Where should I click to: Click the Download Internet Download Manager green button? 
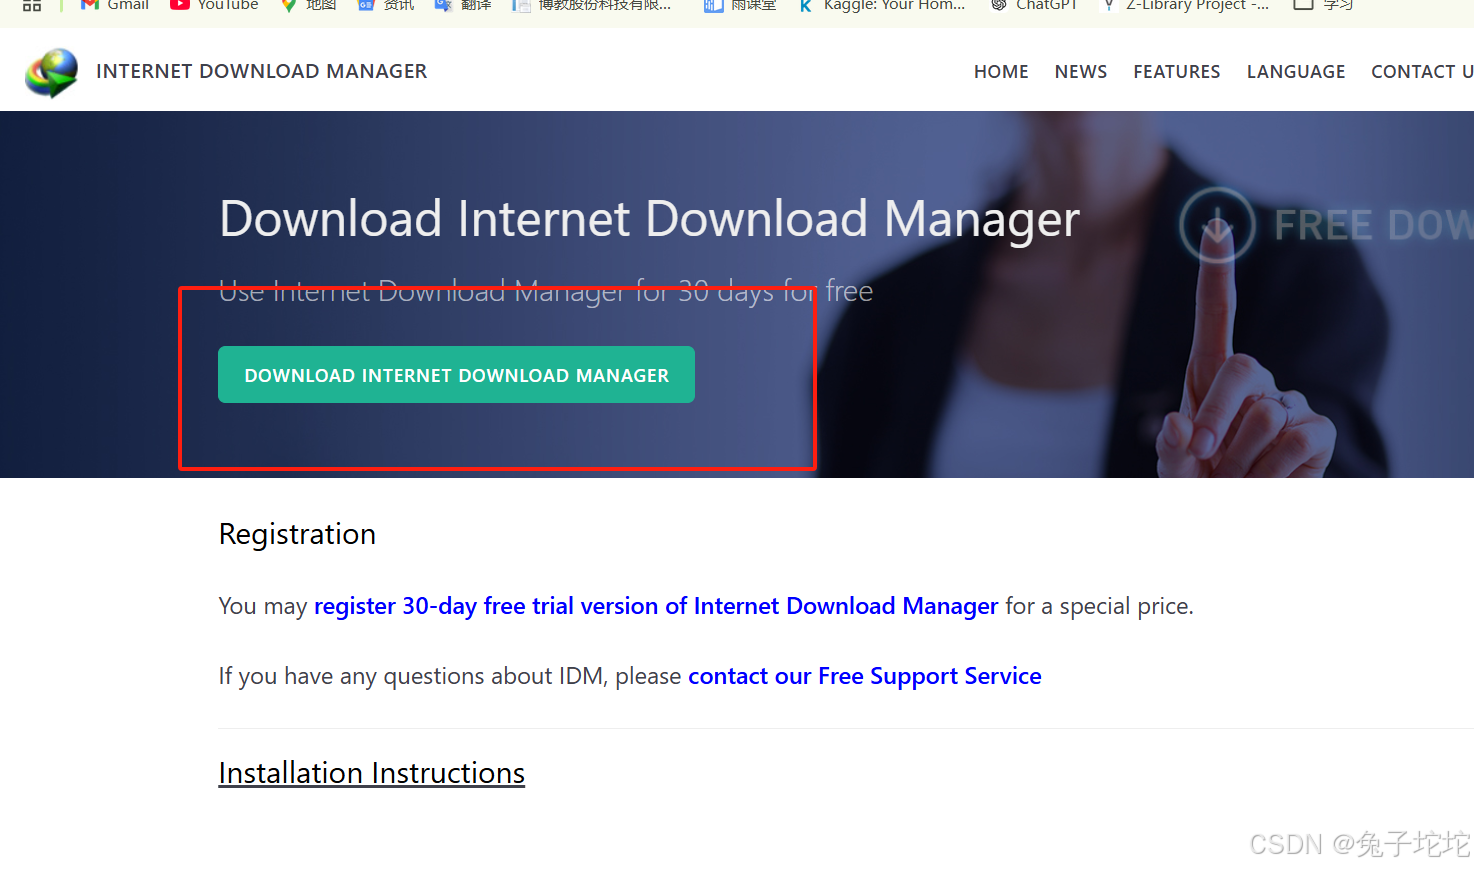pyautogui.click(x=456, y=375)
